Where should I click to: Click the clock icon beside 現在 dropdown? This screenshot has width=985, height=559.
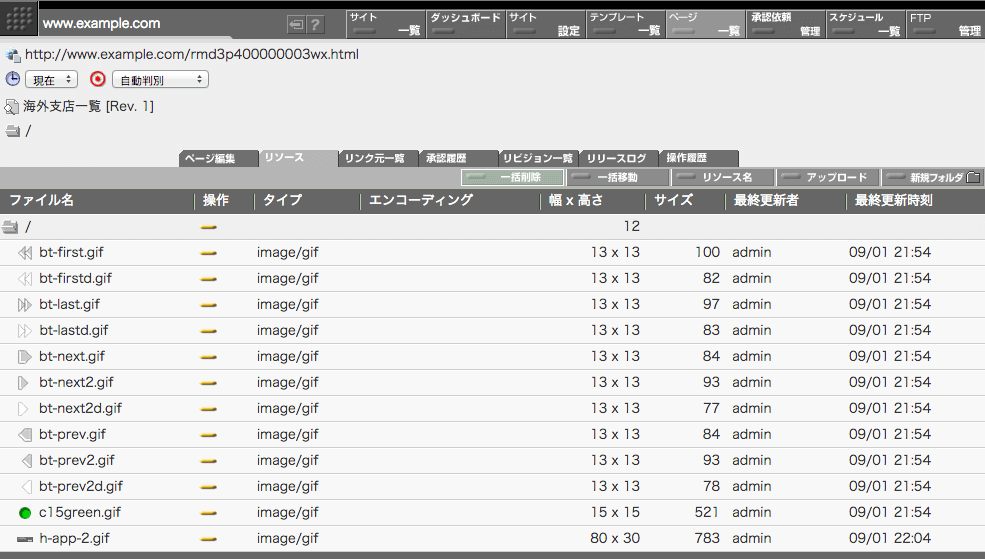tap(13, 79)
